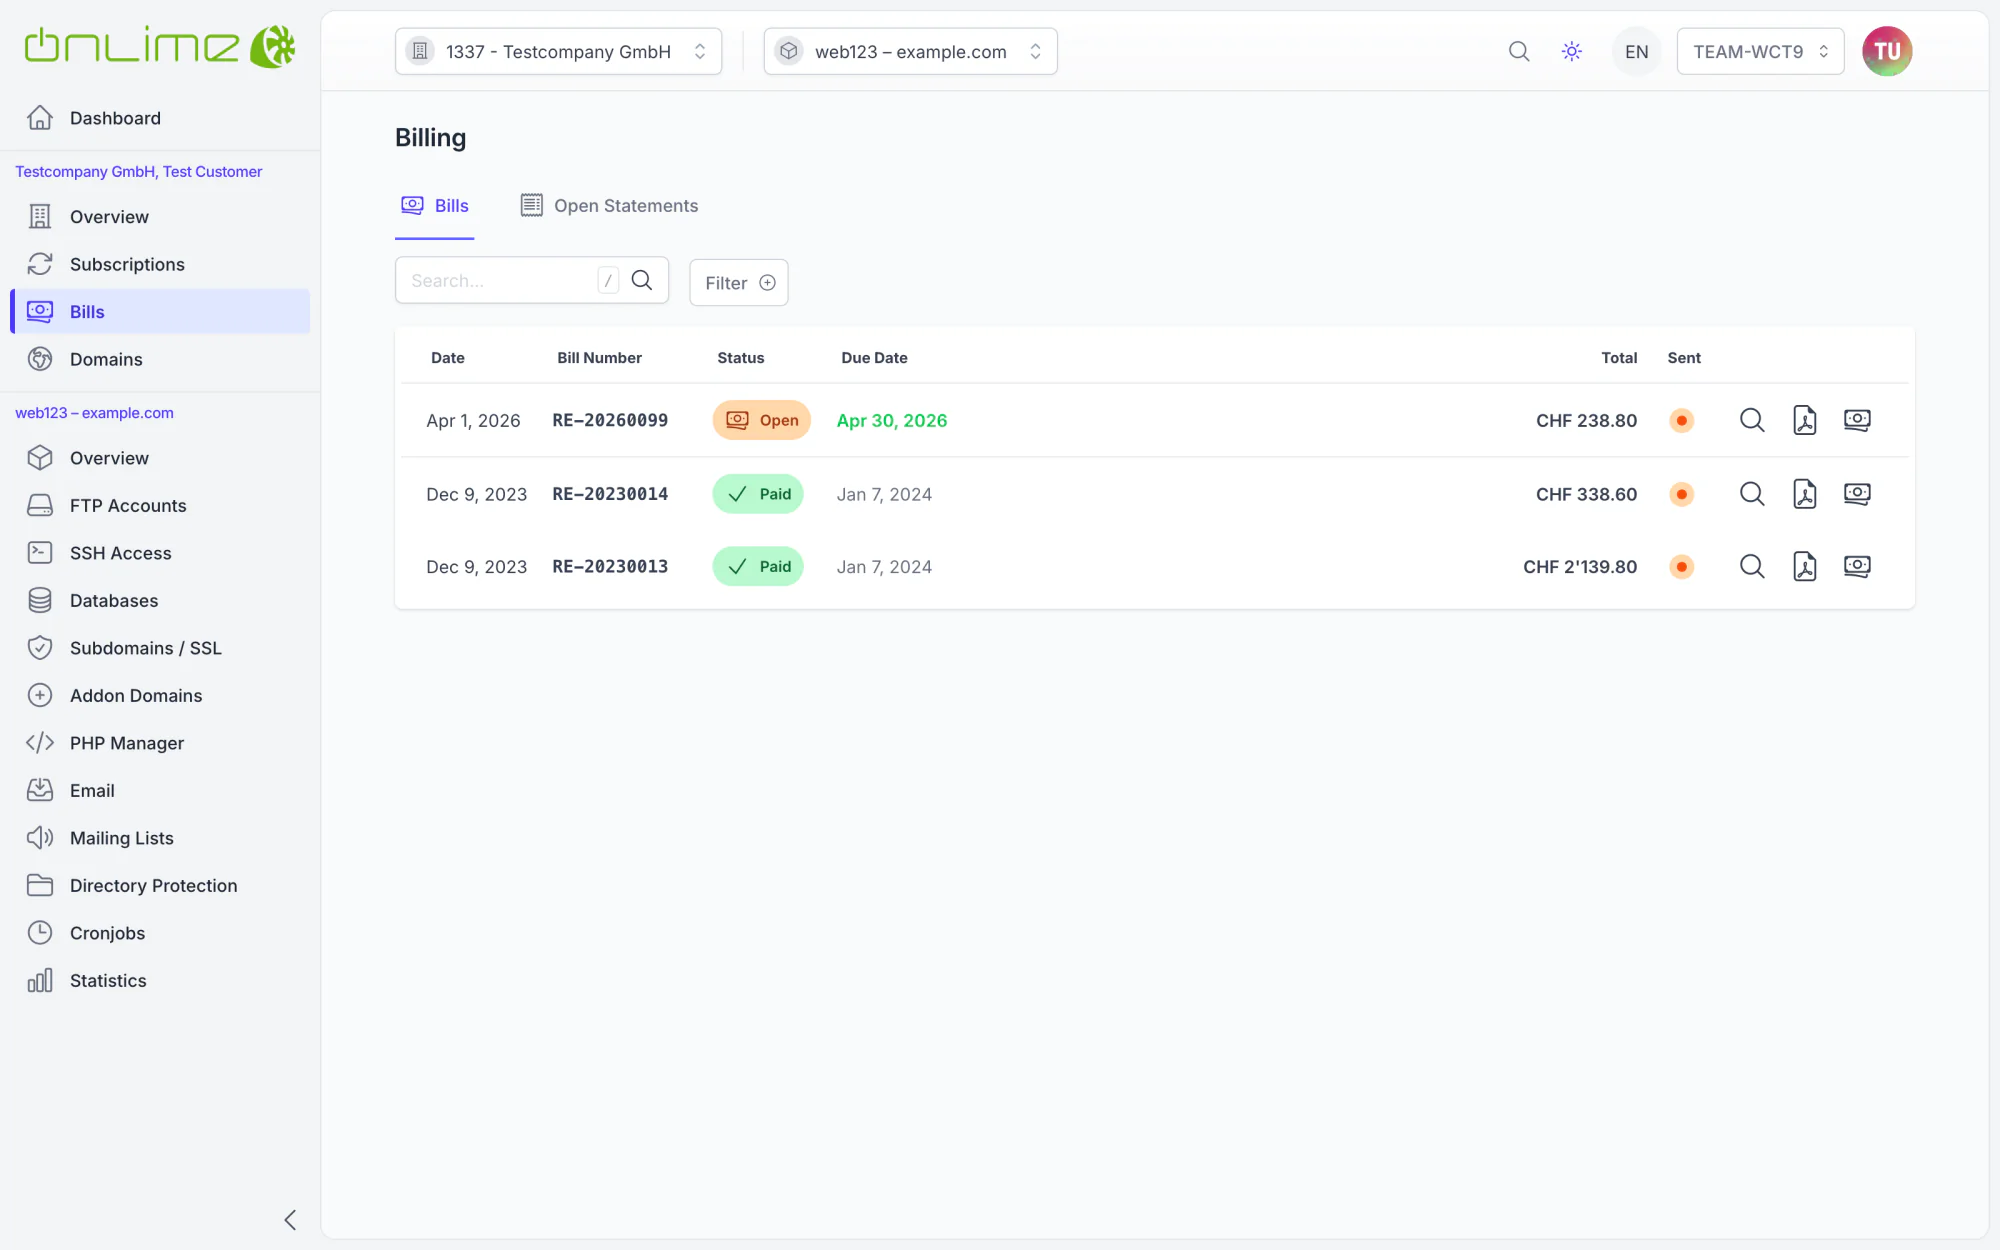The height and width of the screenshot is (1250, 2000).
Task: Download PDF of bill RE-20230014
Action: point(1804,494)
